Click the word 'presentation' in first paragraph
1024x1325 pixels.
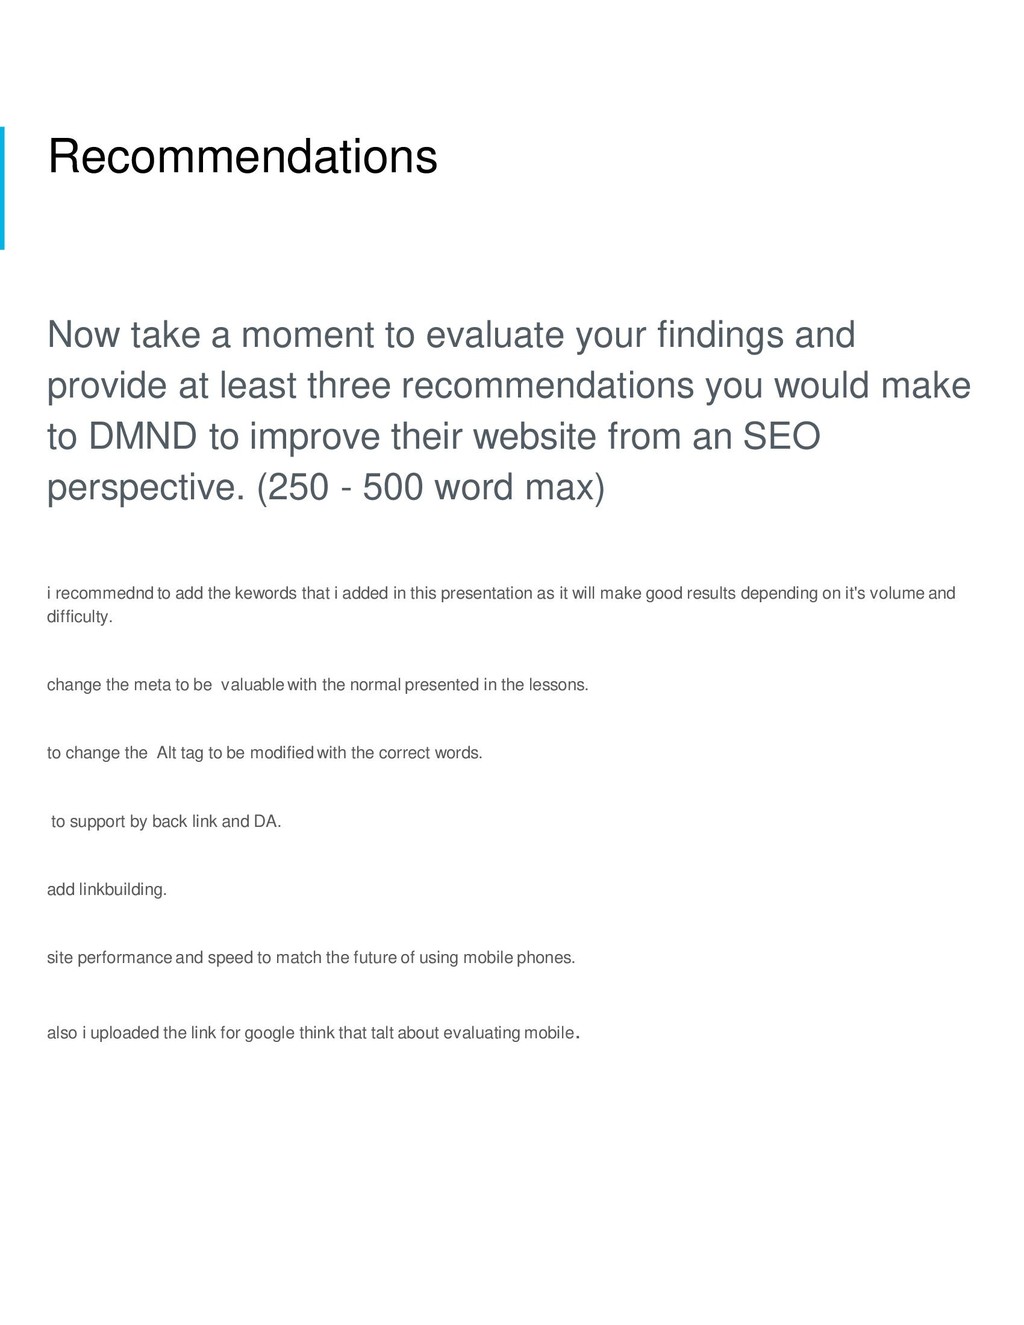point(487,594)
